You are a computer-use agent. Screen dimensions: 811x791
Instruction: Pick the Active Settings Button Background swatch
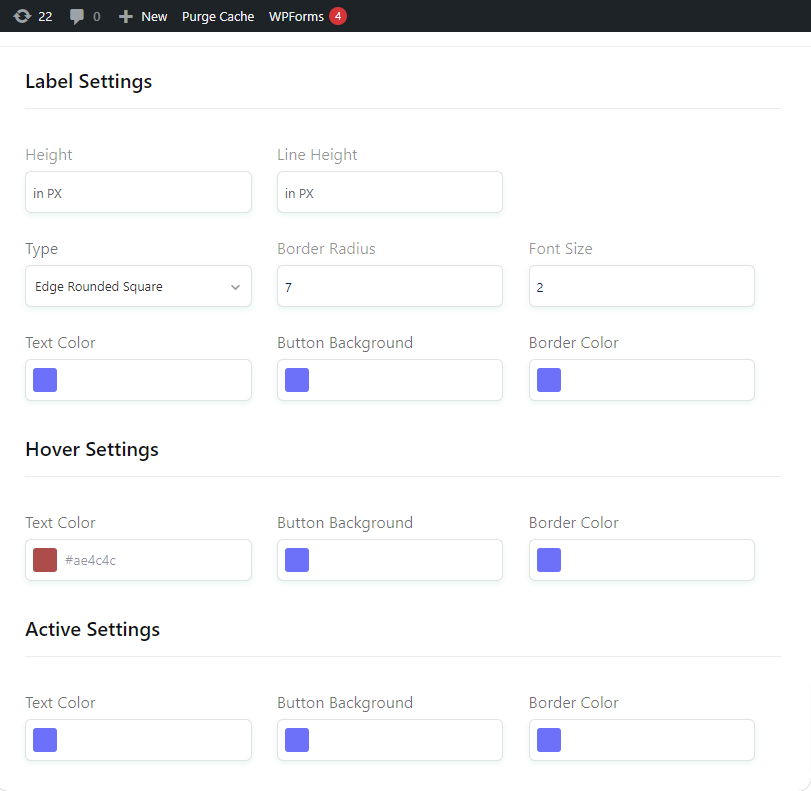(297, 740)
